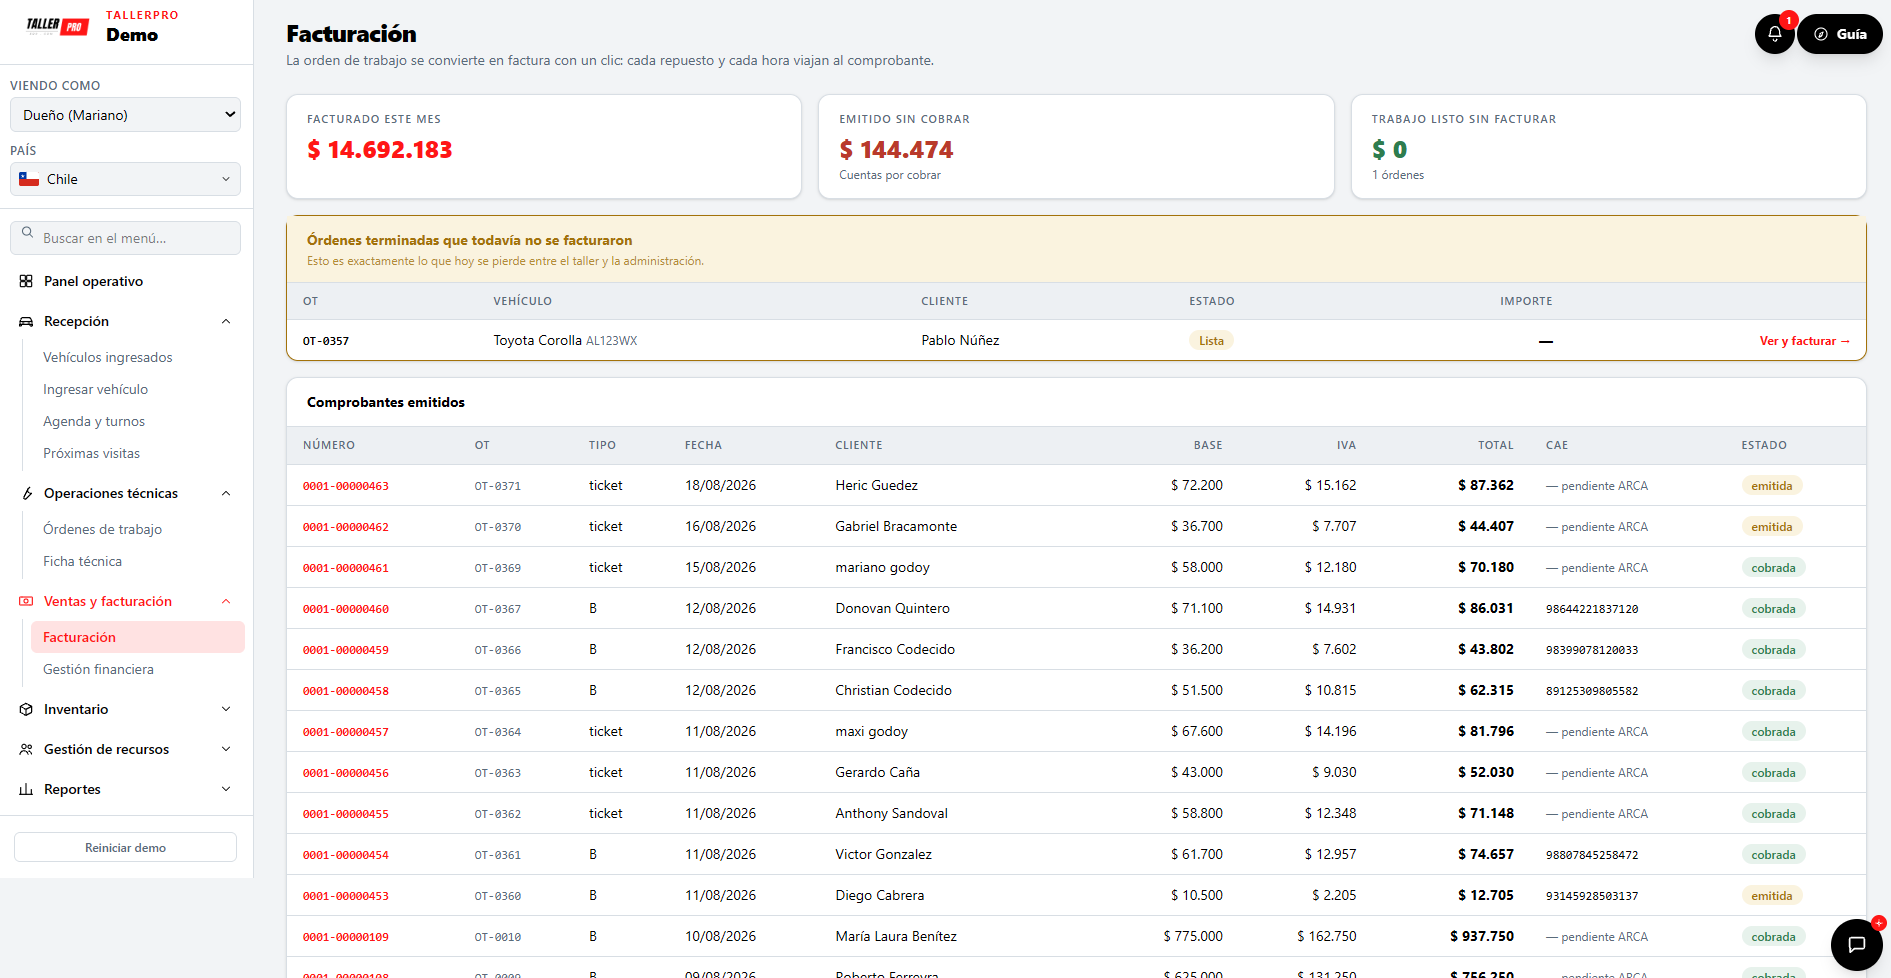This screenshot has height=978, width=1891.
Task: Collapse the Operaciones técnicas section
Action: 226,493
